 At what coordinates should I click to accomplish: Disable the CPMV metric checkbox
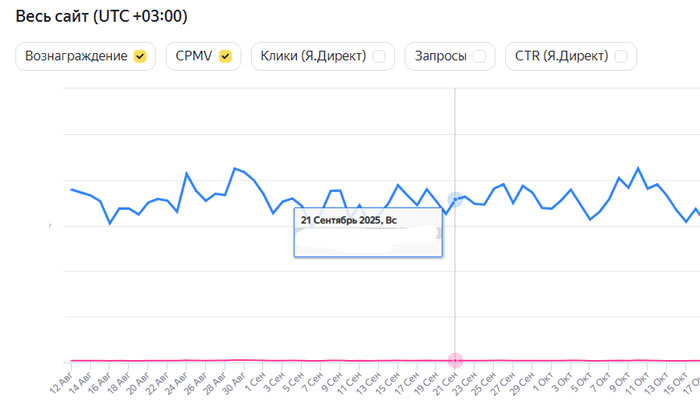(225, 57)
